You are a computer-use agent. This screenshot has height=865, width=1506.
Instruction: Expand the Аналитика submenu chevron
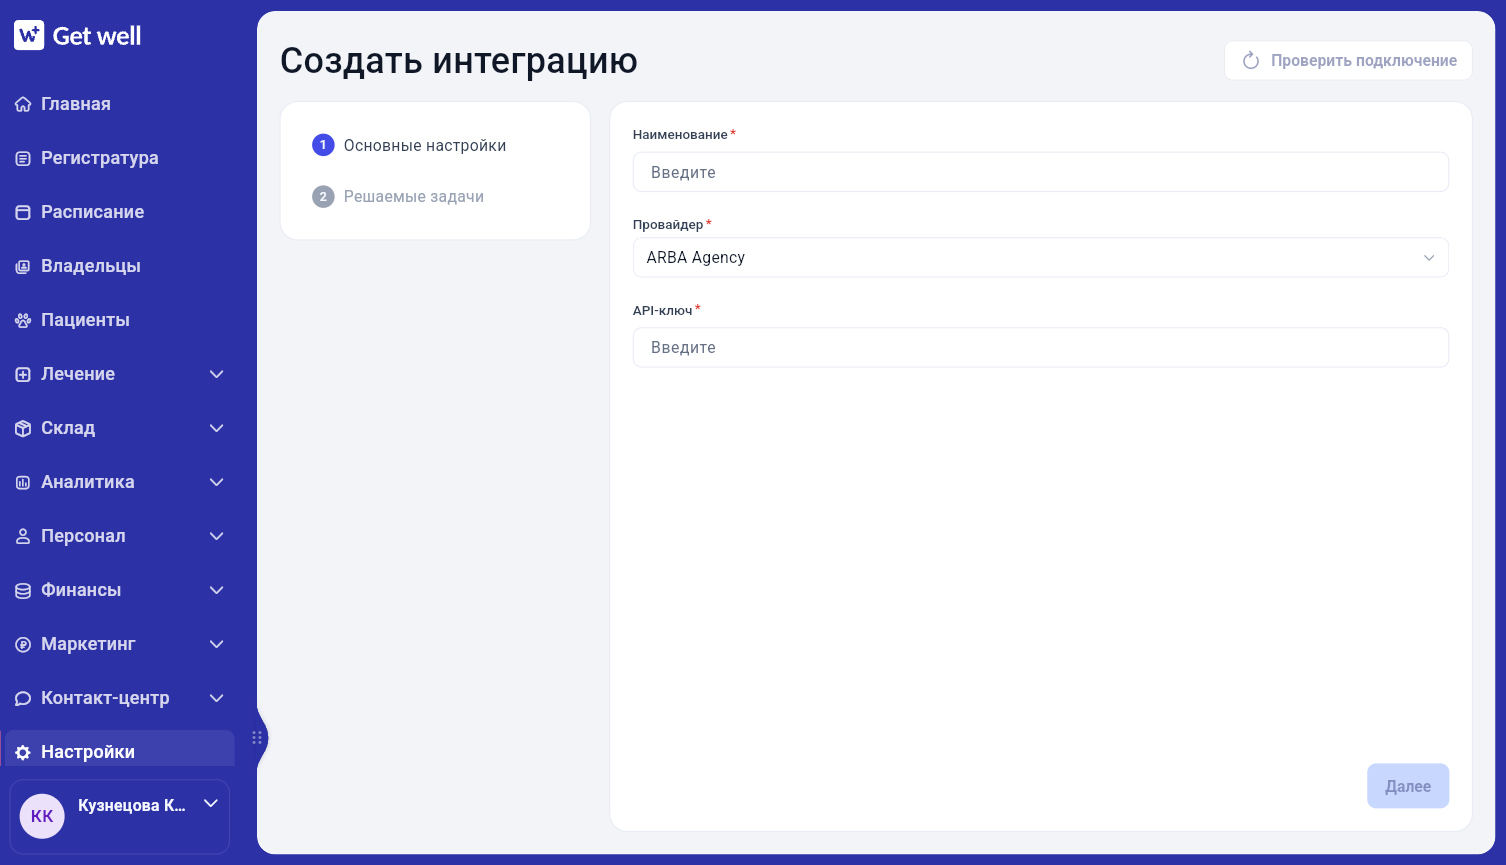click(x=217, y=482)
